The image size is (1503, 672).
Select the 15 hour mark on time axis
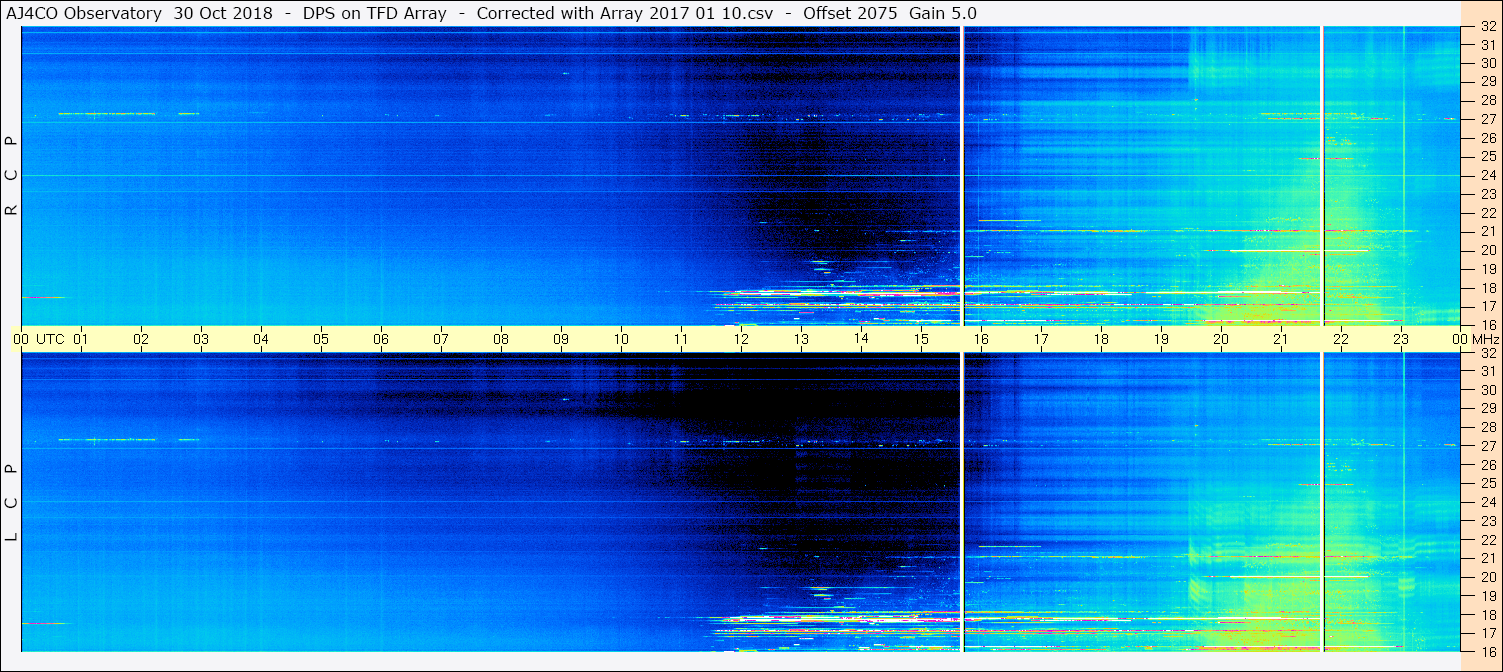pos(921,339)
